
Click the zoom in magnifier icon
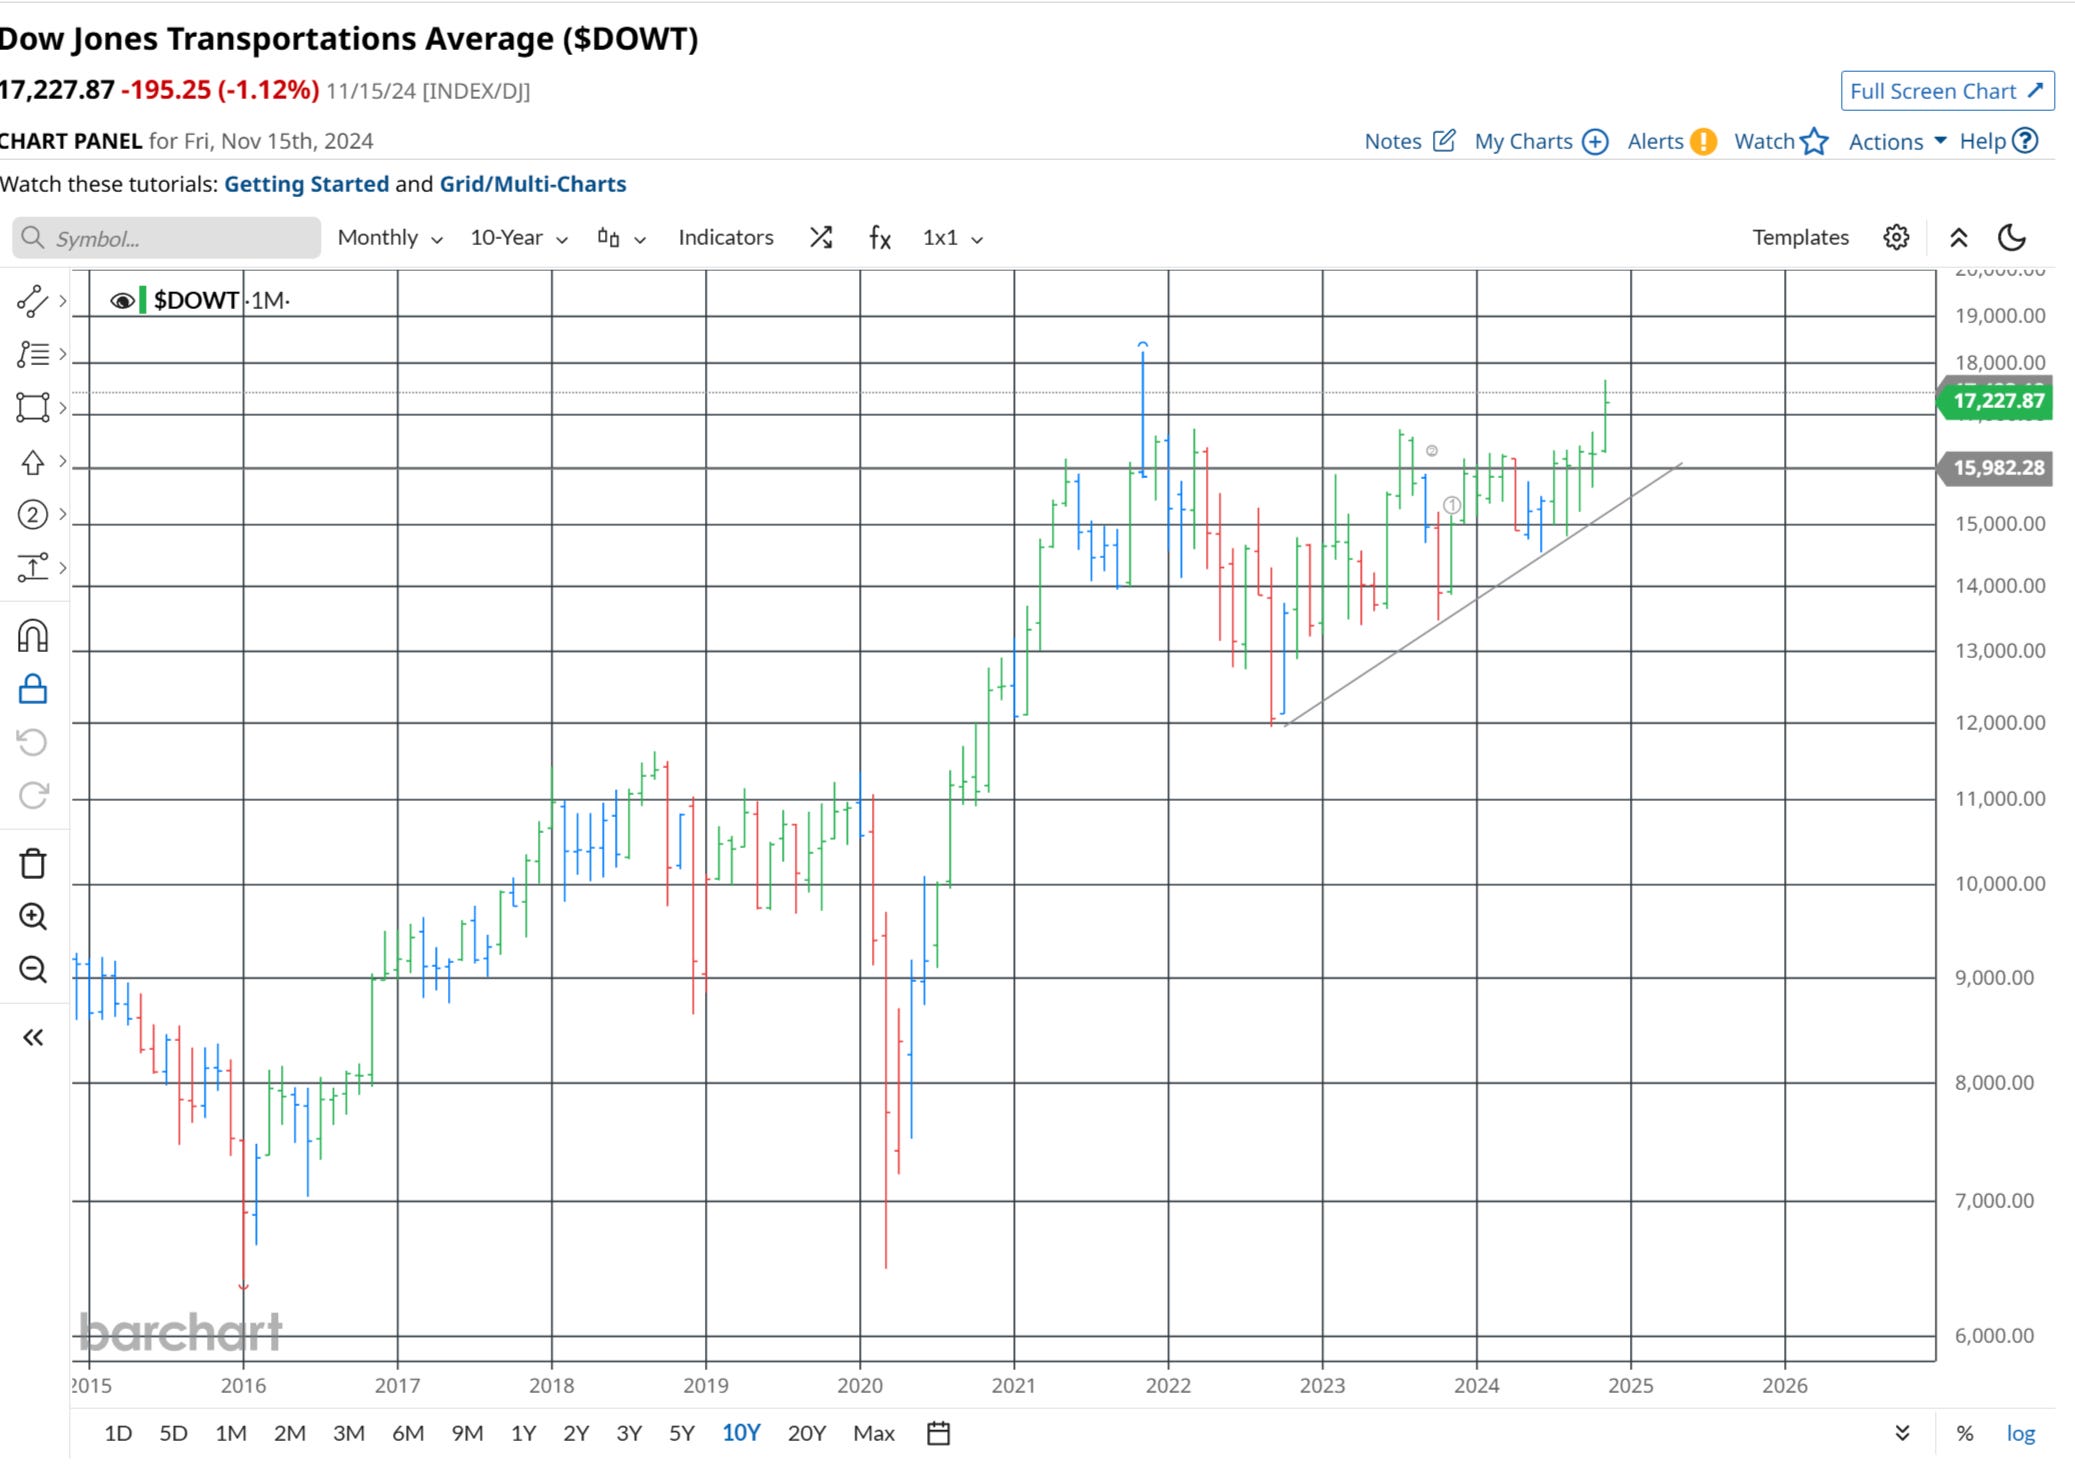33,916
